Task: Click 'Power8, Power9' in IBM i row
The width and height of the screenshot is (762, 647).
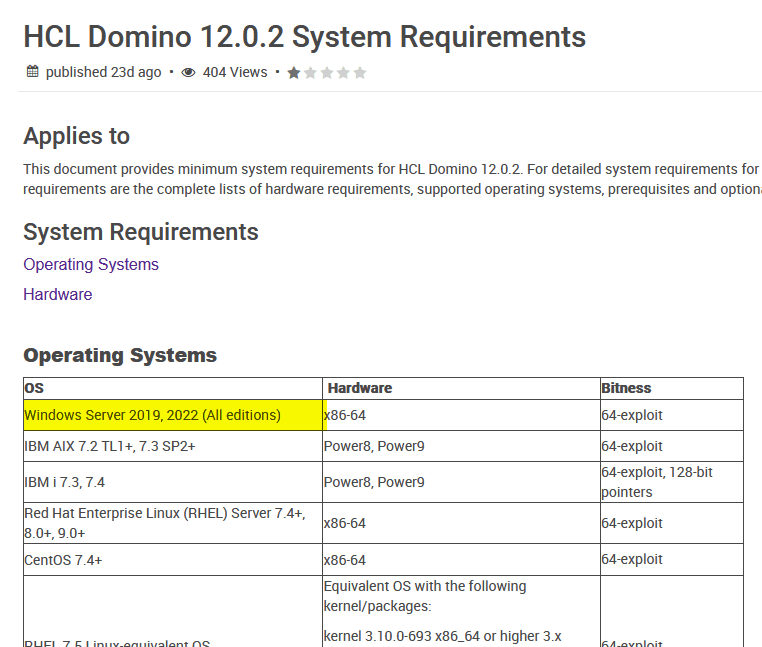Action: point(374,482)
